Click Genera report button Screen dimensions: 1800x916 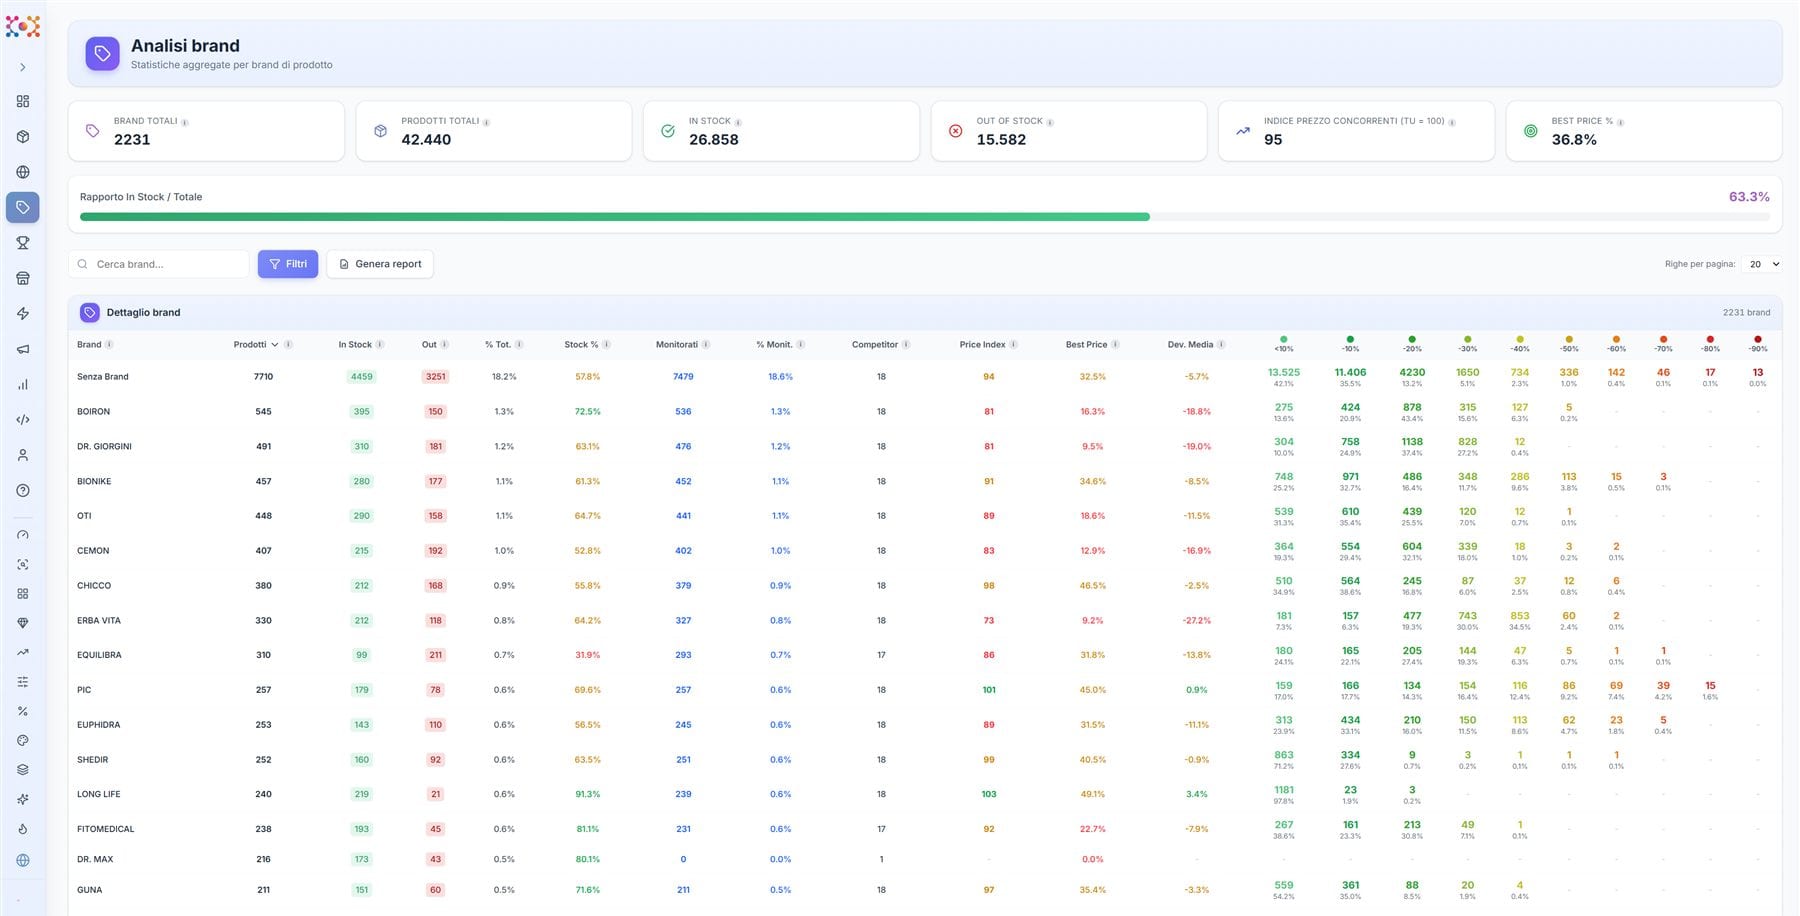(380, 264)
